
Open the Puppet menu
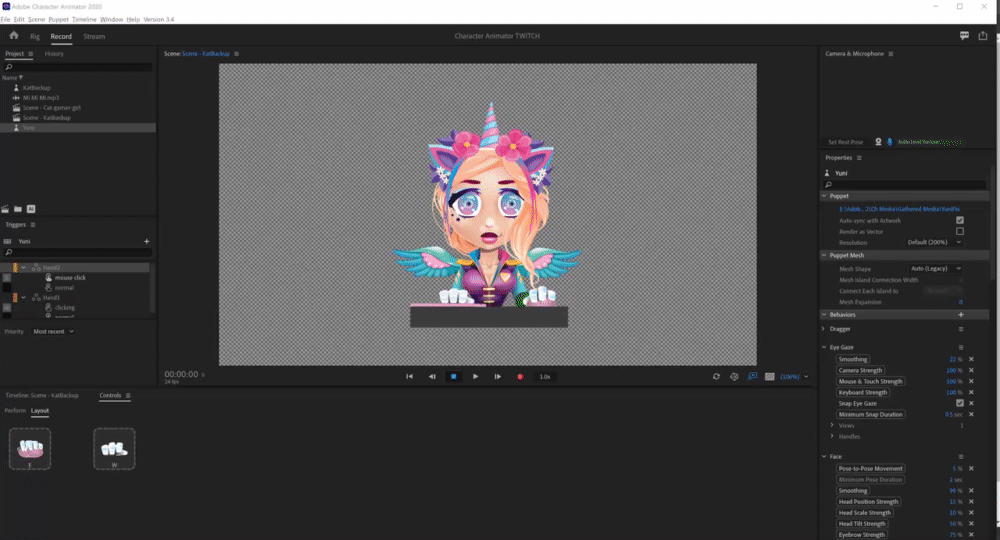click(58, 19)
